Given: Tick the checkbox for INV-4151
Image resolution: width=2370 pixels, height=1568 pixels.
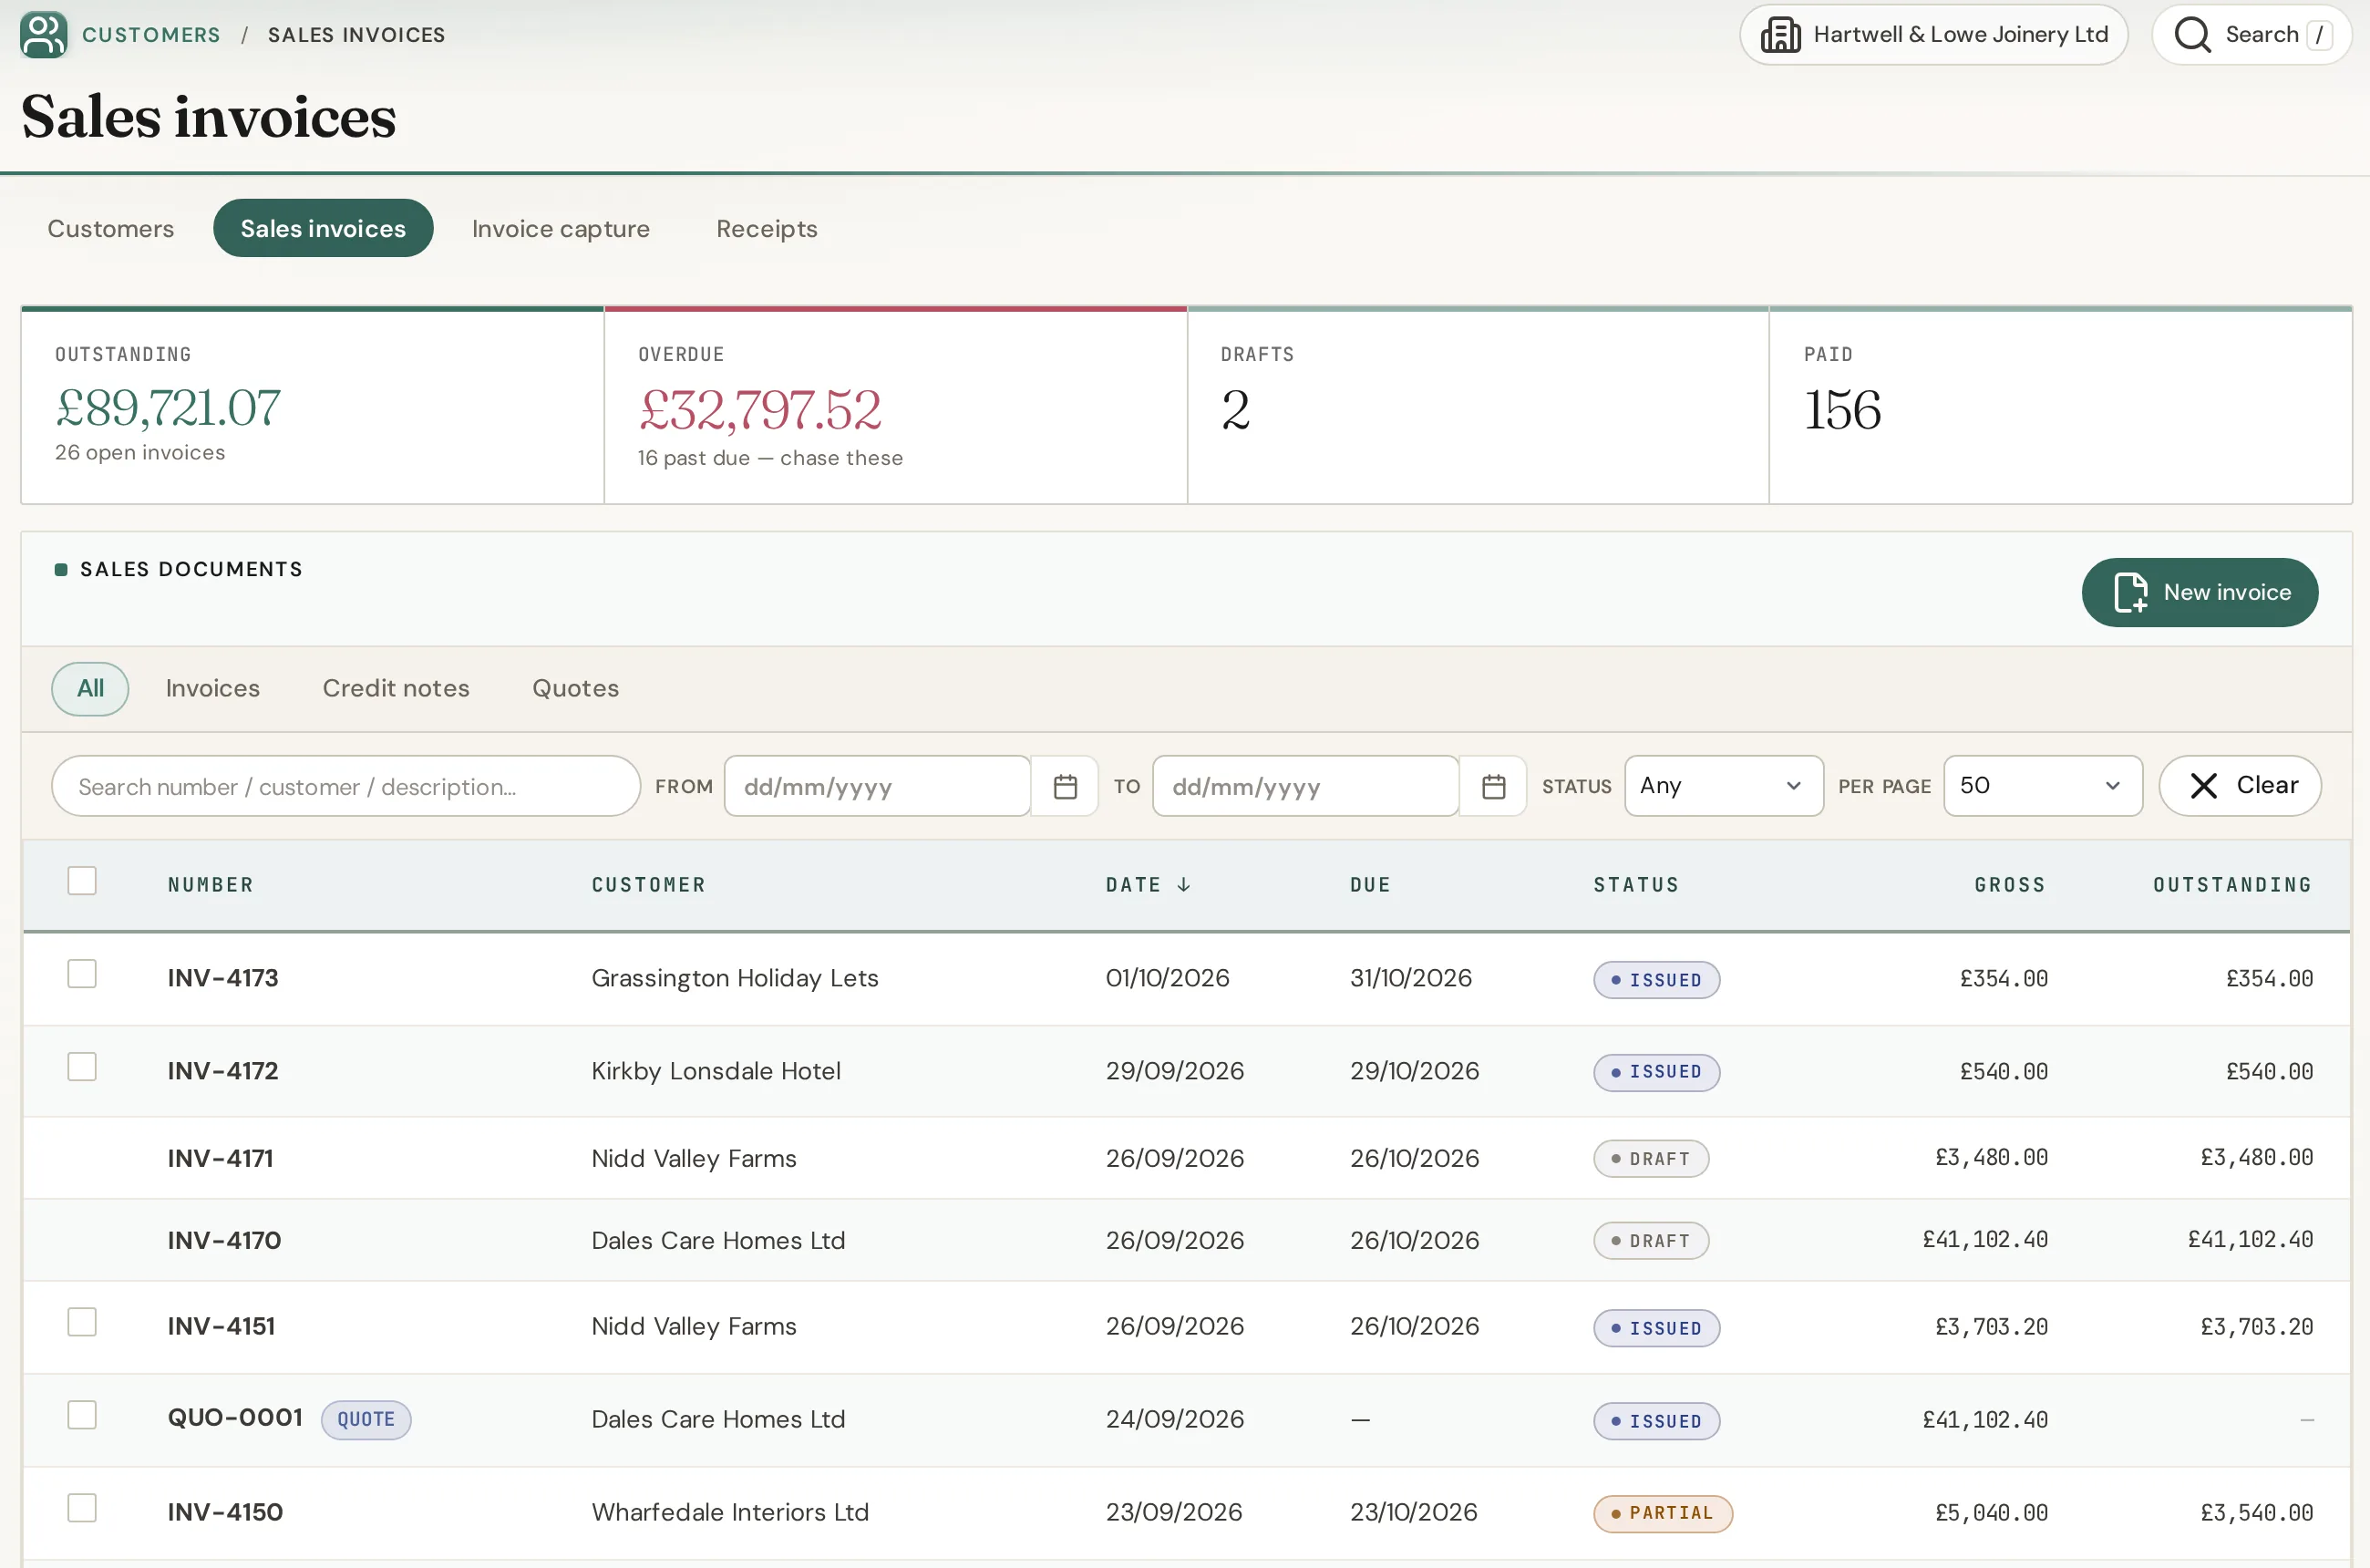Looking at the screenshot, I should (x=82, y=1322).
